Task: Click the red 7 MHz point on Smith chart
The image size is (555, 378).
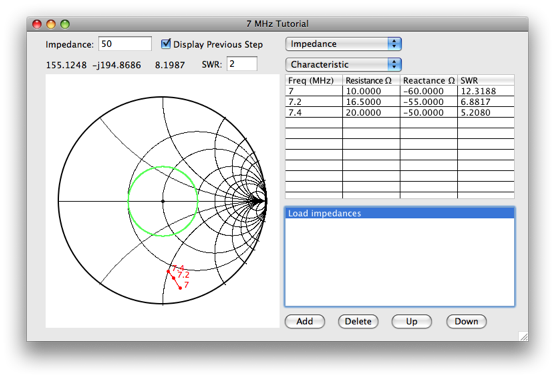Action: [x=180, y=288]
